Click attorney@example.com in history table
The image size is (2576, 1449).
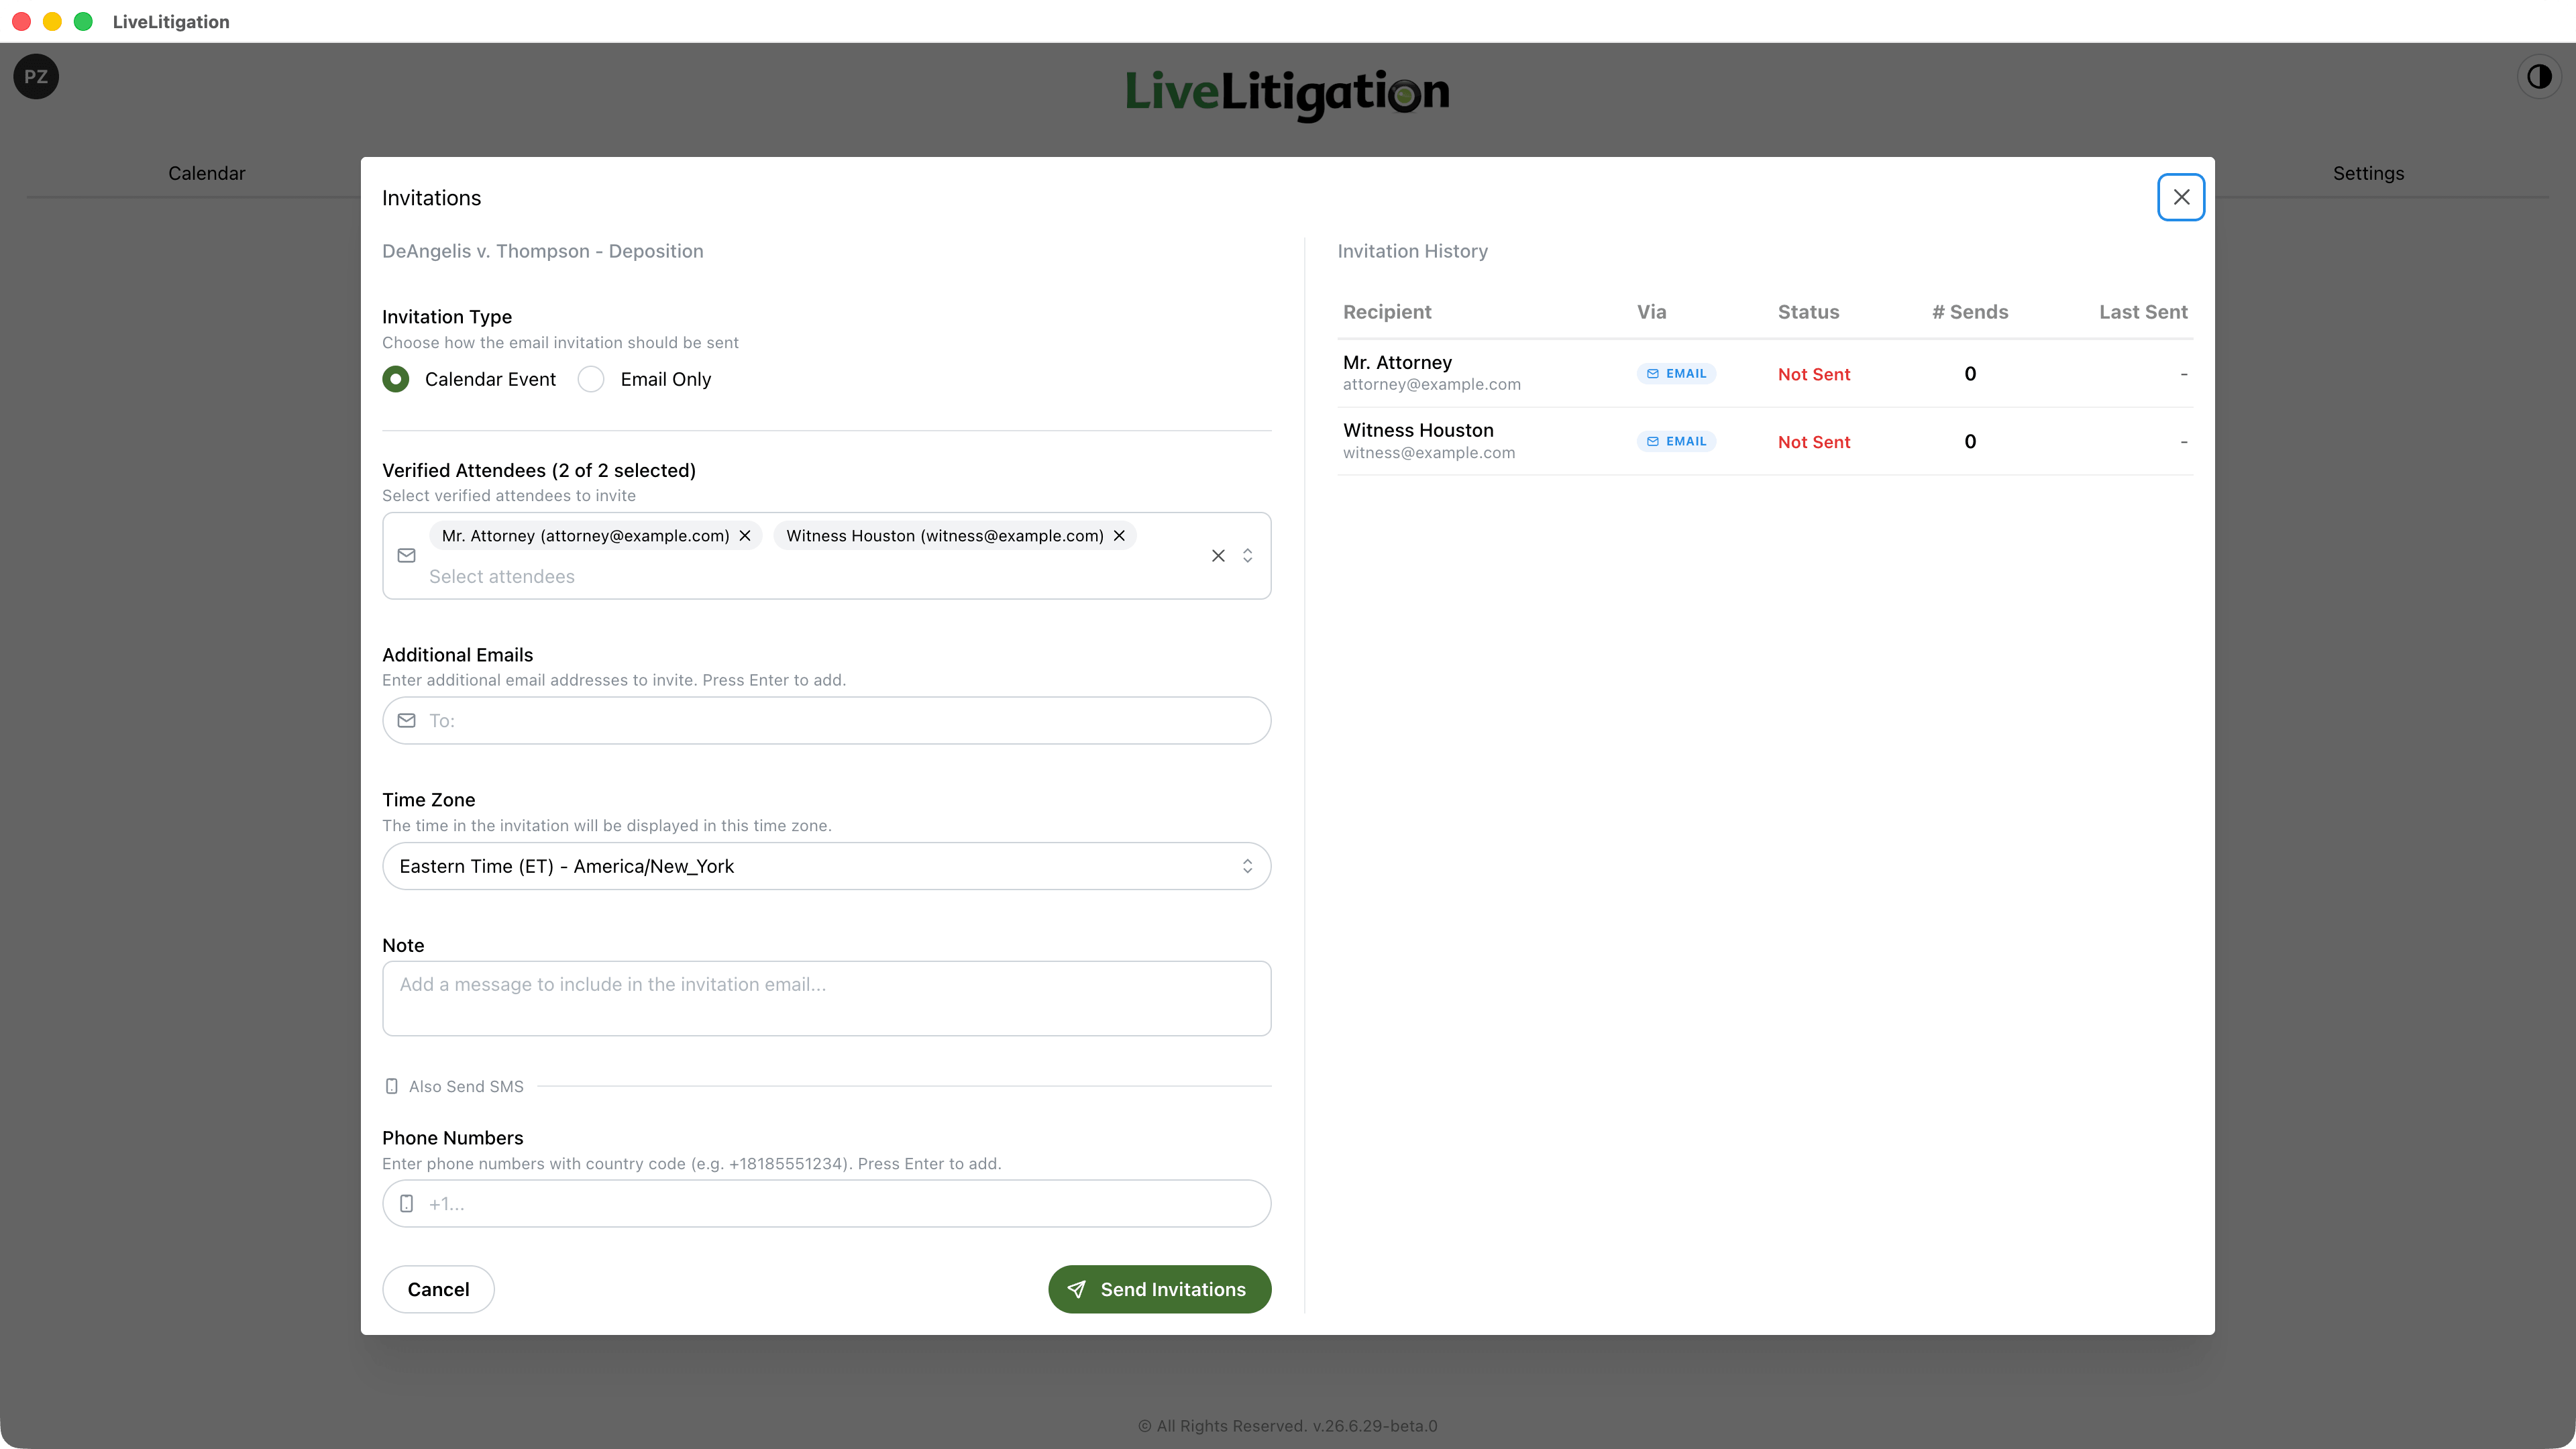click(1431, 385)
